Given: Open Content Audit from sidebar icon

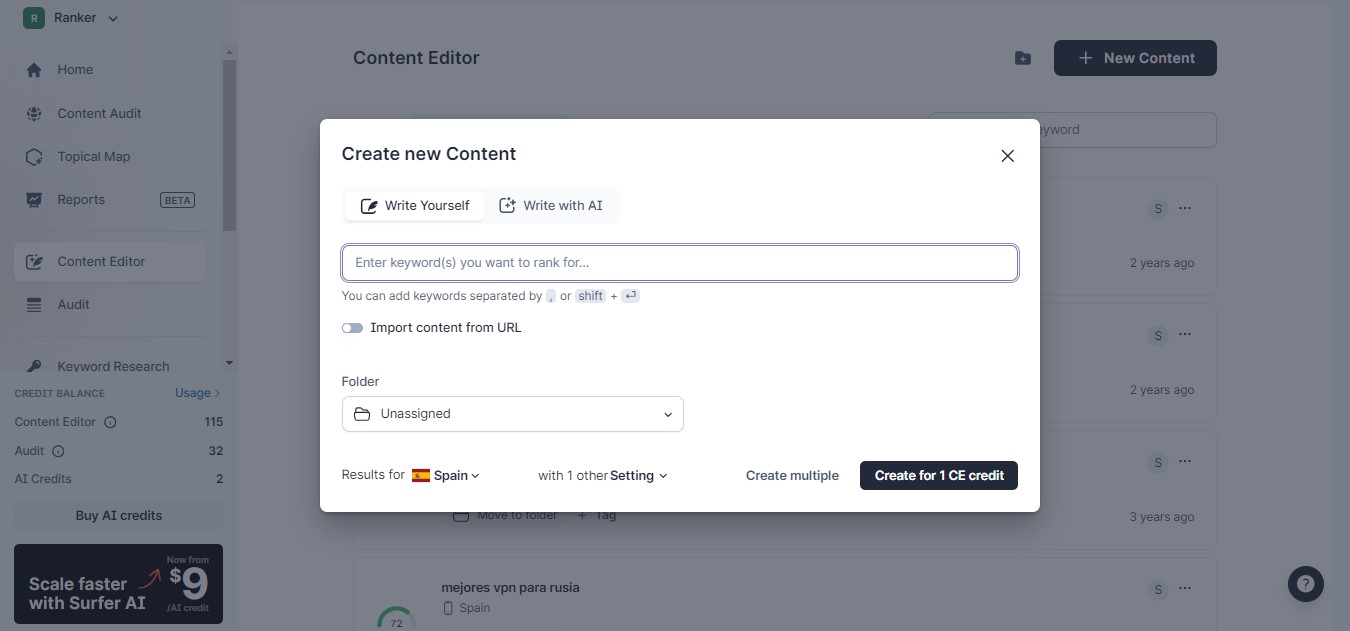Looking at the screenshot, I should point(34,114).
